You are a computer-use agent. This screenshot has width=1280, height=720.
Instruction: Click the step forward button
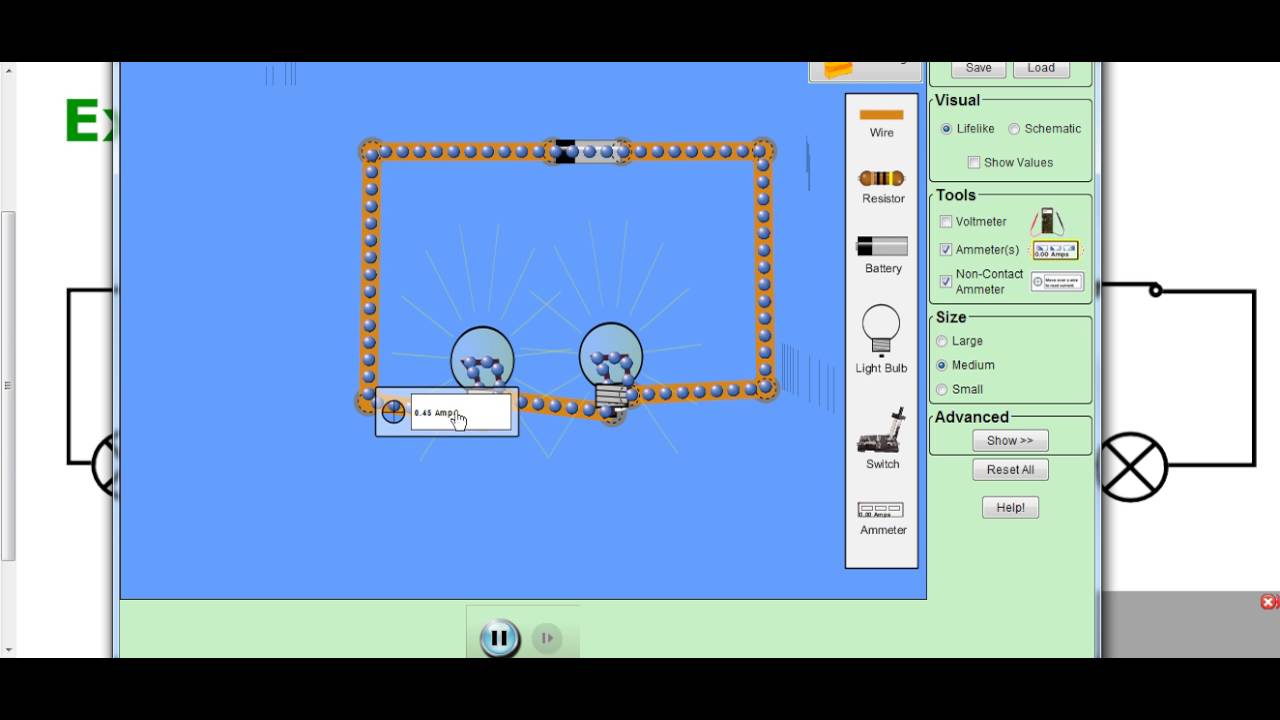(x=546, y=638)
